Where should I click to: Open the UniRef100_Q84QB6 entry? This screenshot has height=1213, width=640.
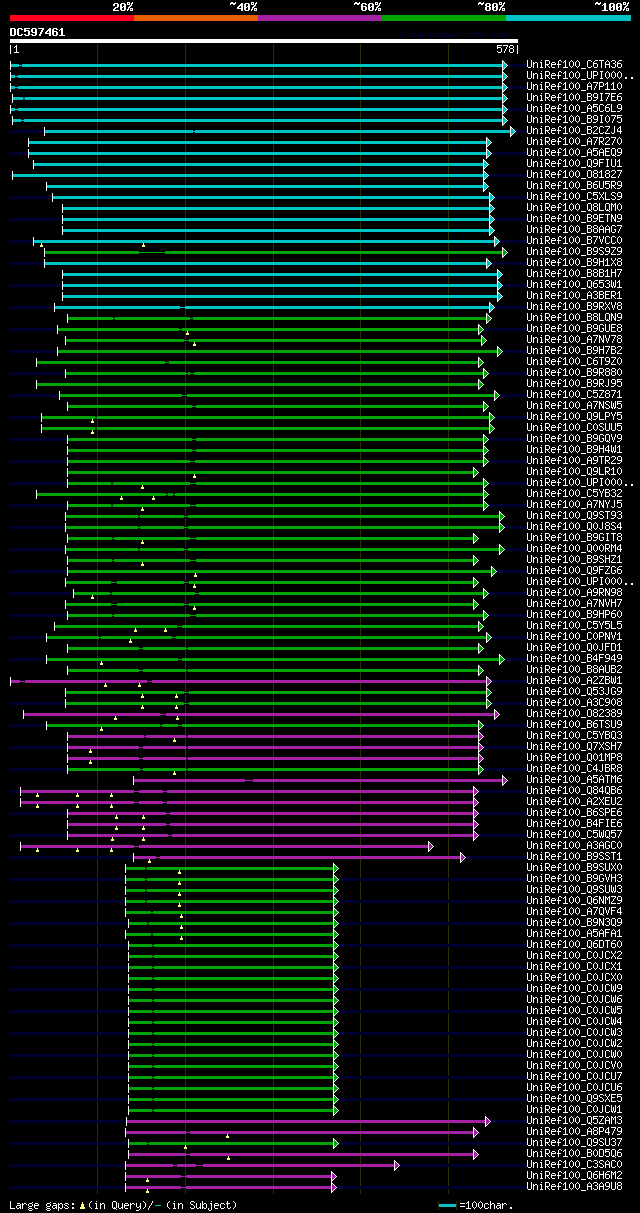coord(574,790)
